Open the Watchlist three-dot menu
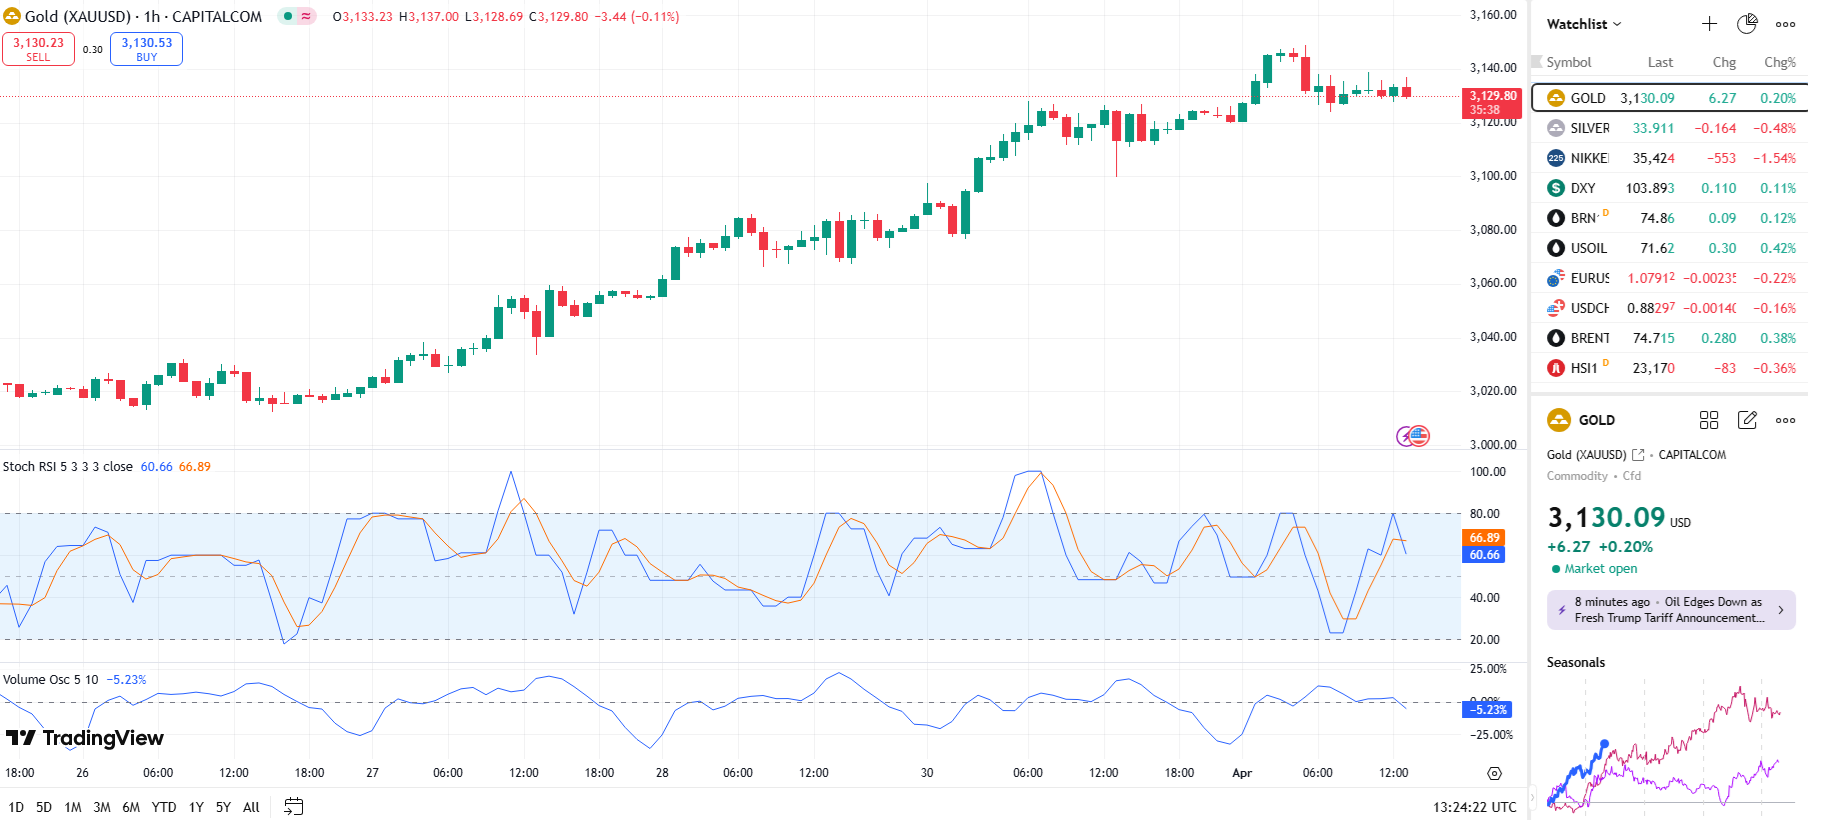 tap(1785, 24)
